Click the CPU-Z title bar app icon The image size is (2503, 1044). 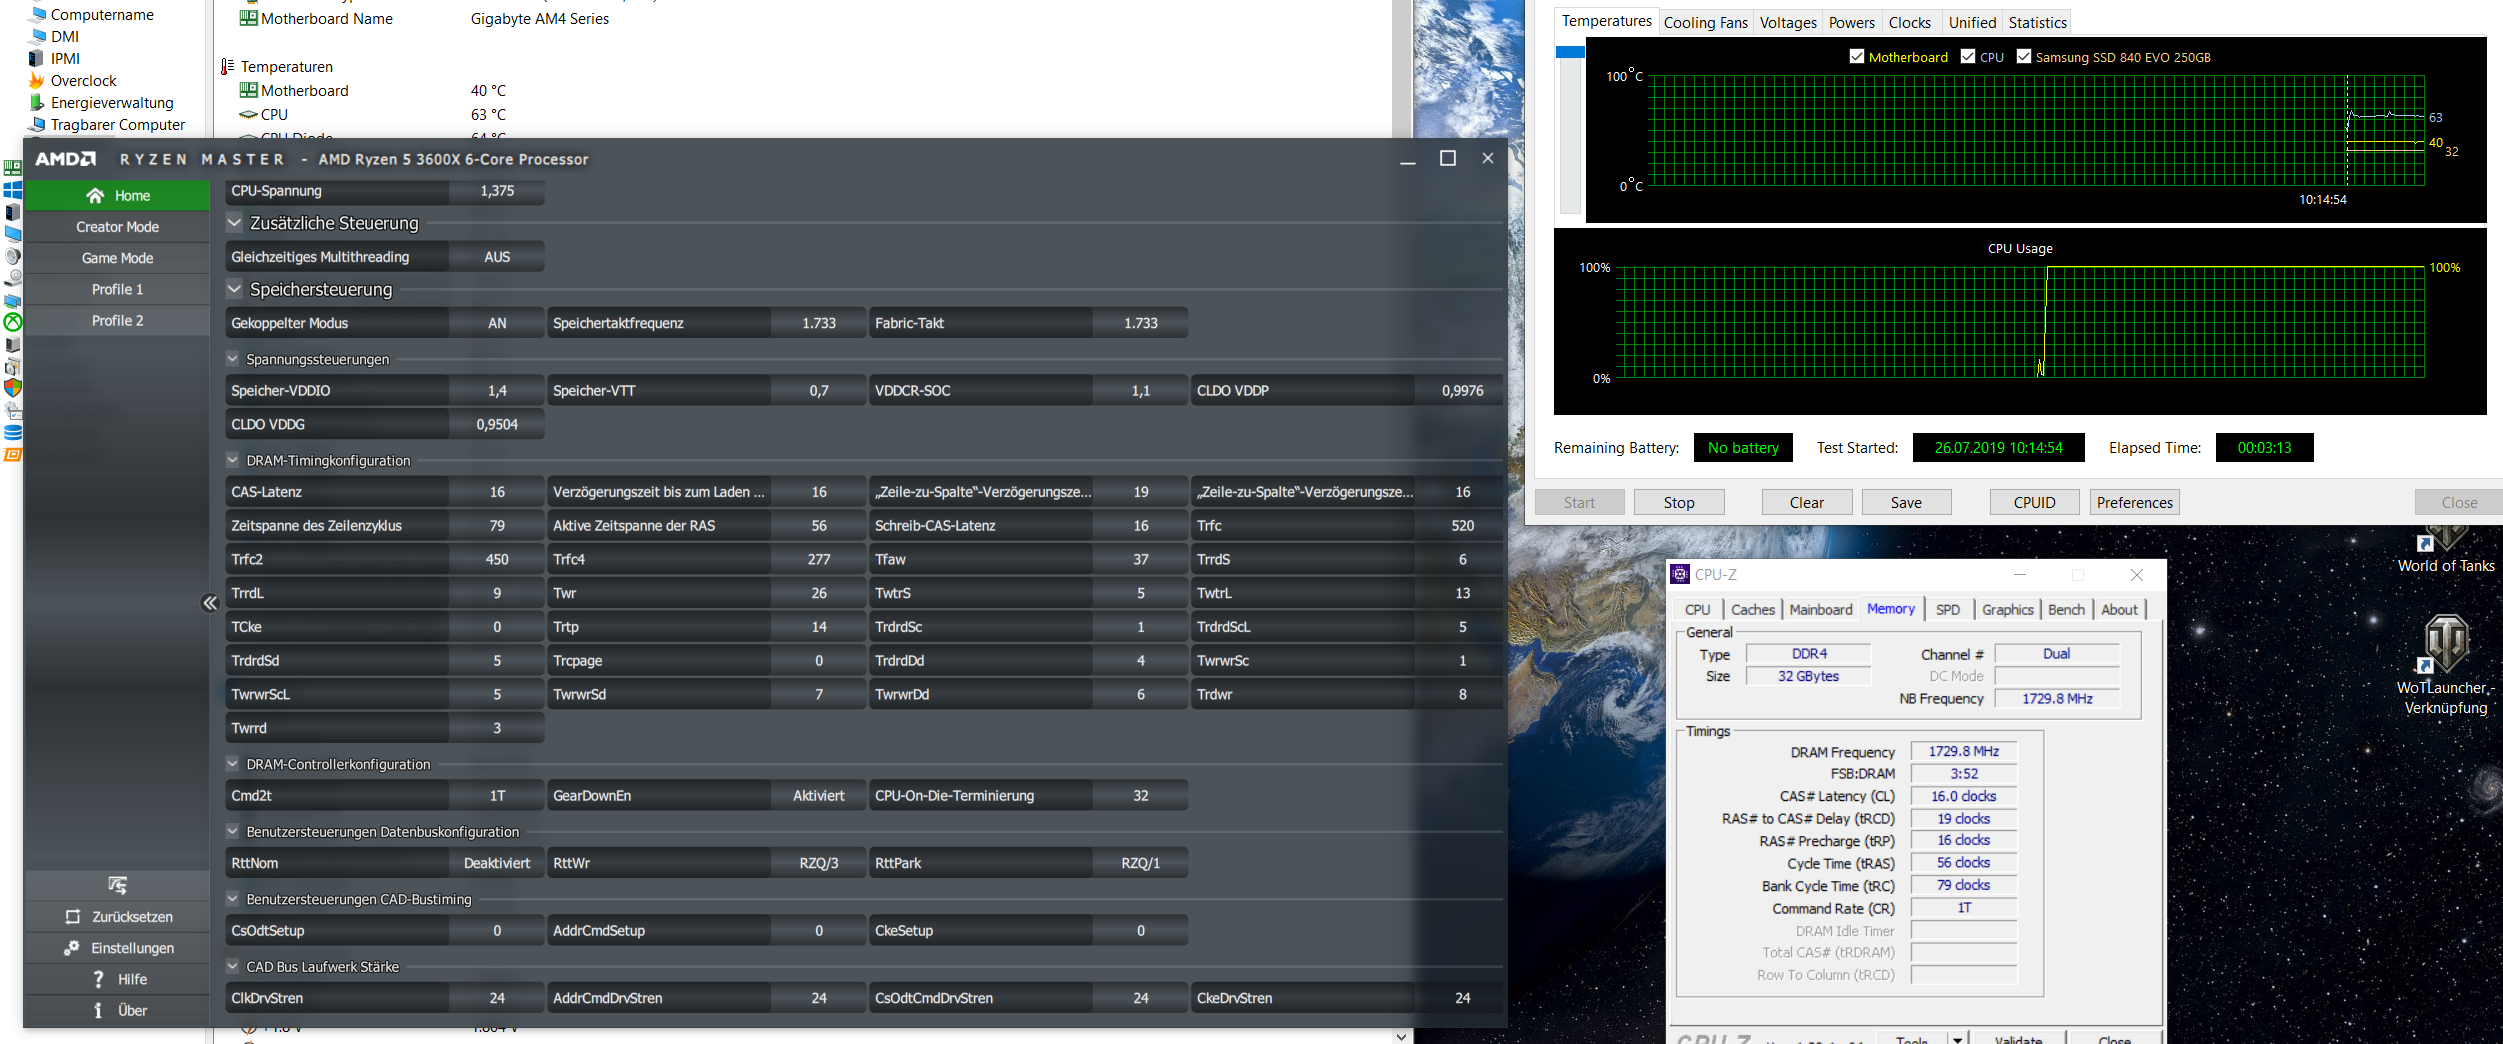[1680, 574]
